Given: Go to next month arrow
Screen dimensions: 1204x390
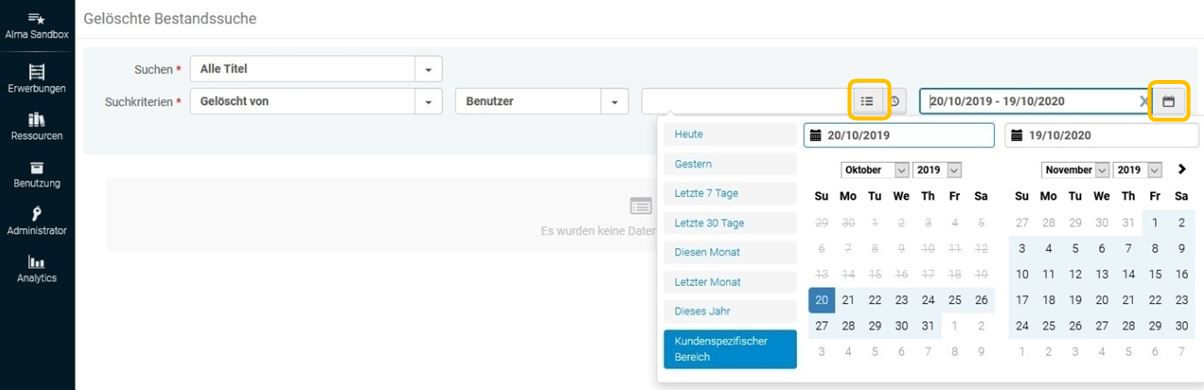Looking at the screenshot, I should coord(1182,170).
